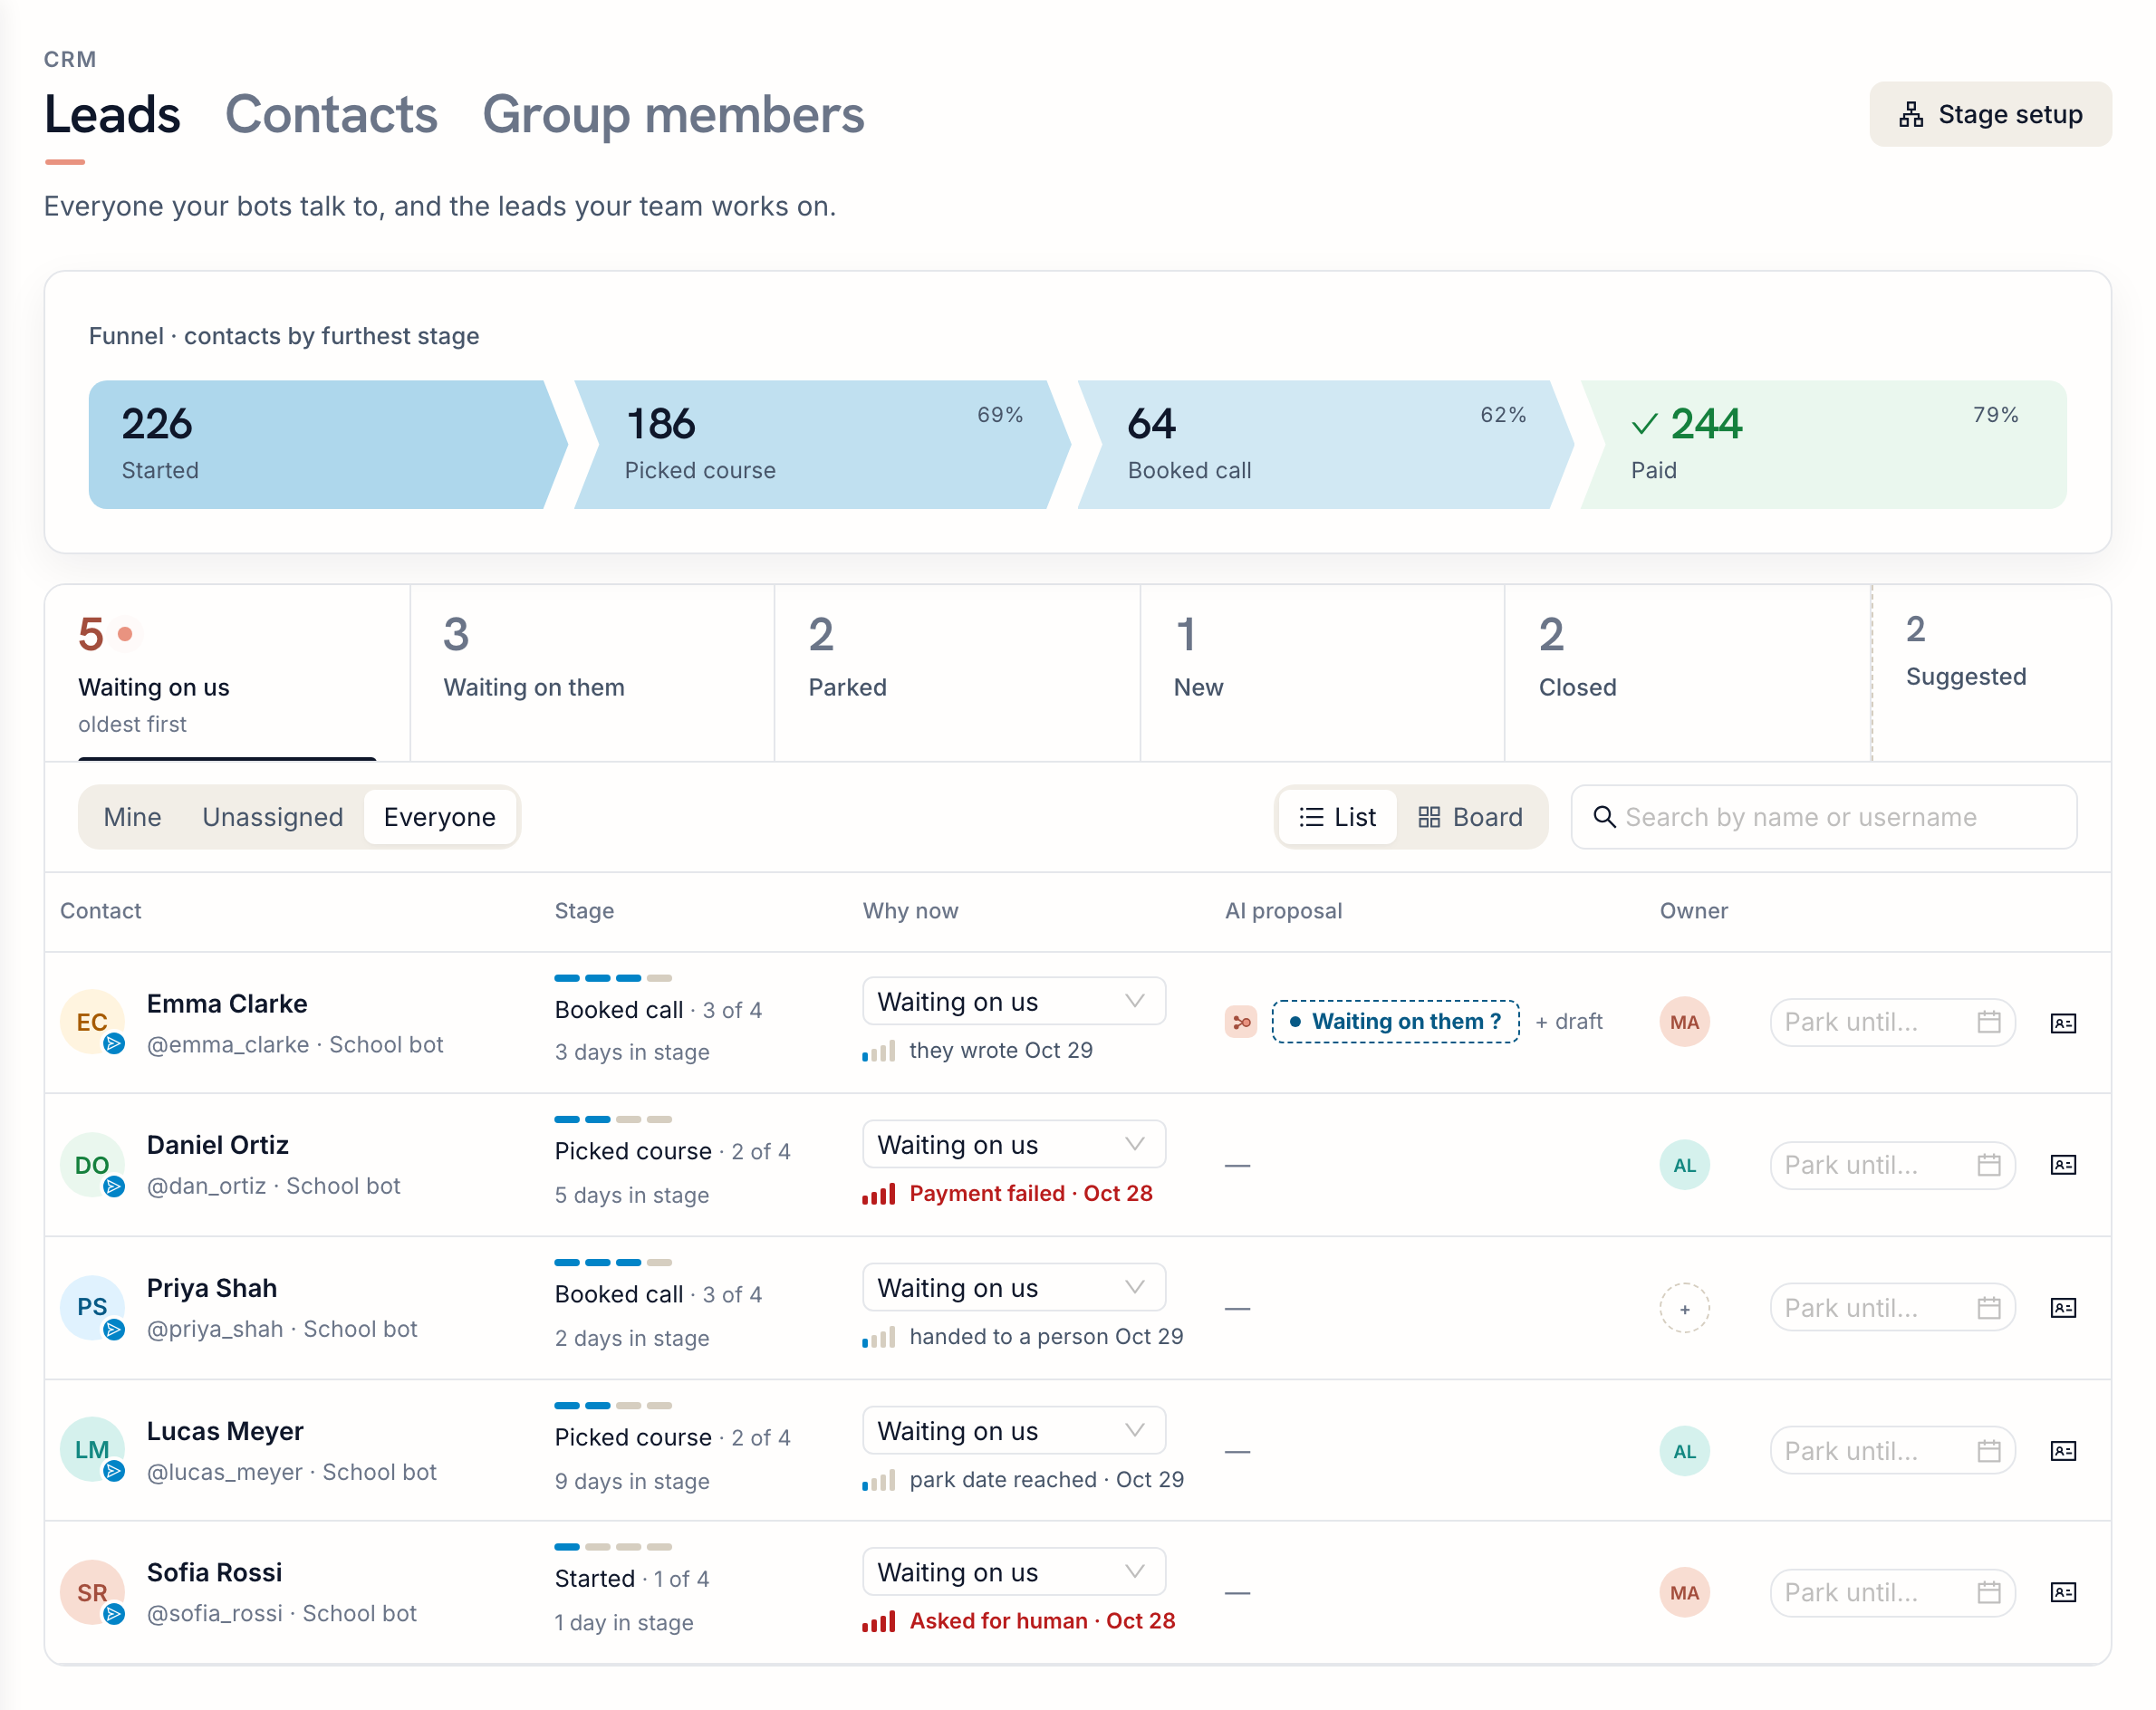
Task: Click the 244 Paid funnel stage
Action: tap(1823, 444)
